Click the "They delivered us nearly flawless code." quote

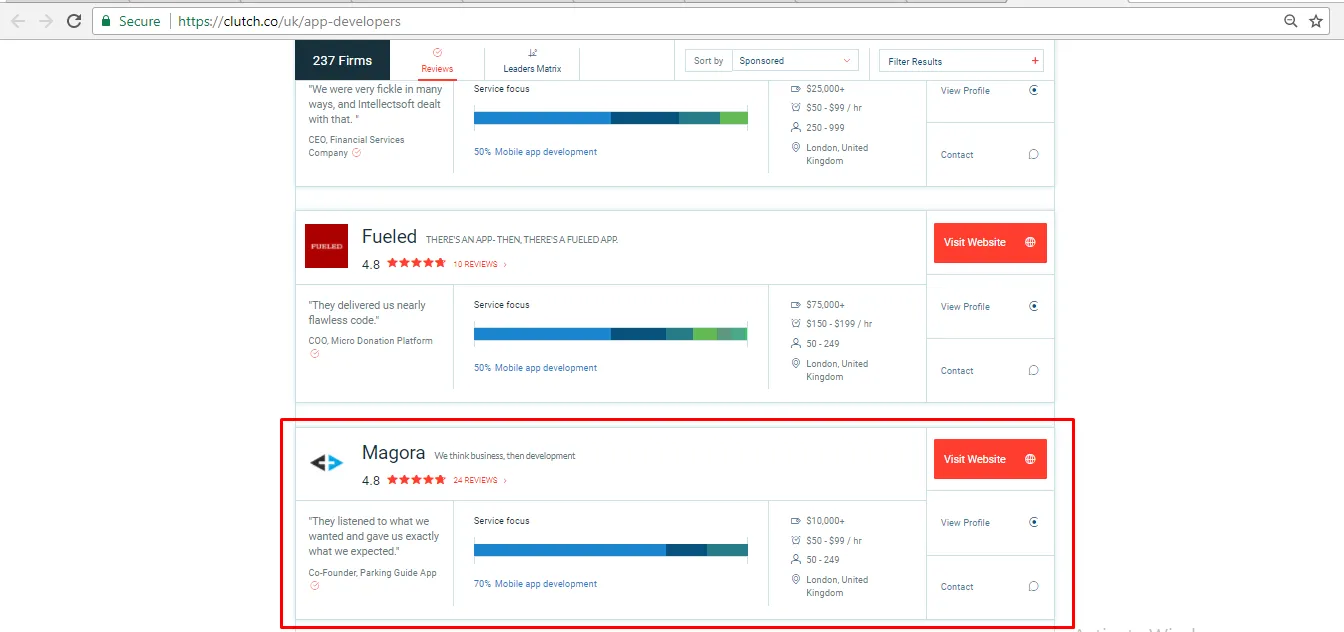(x=367, y=313)
